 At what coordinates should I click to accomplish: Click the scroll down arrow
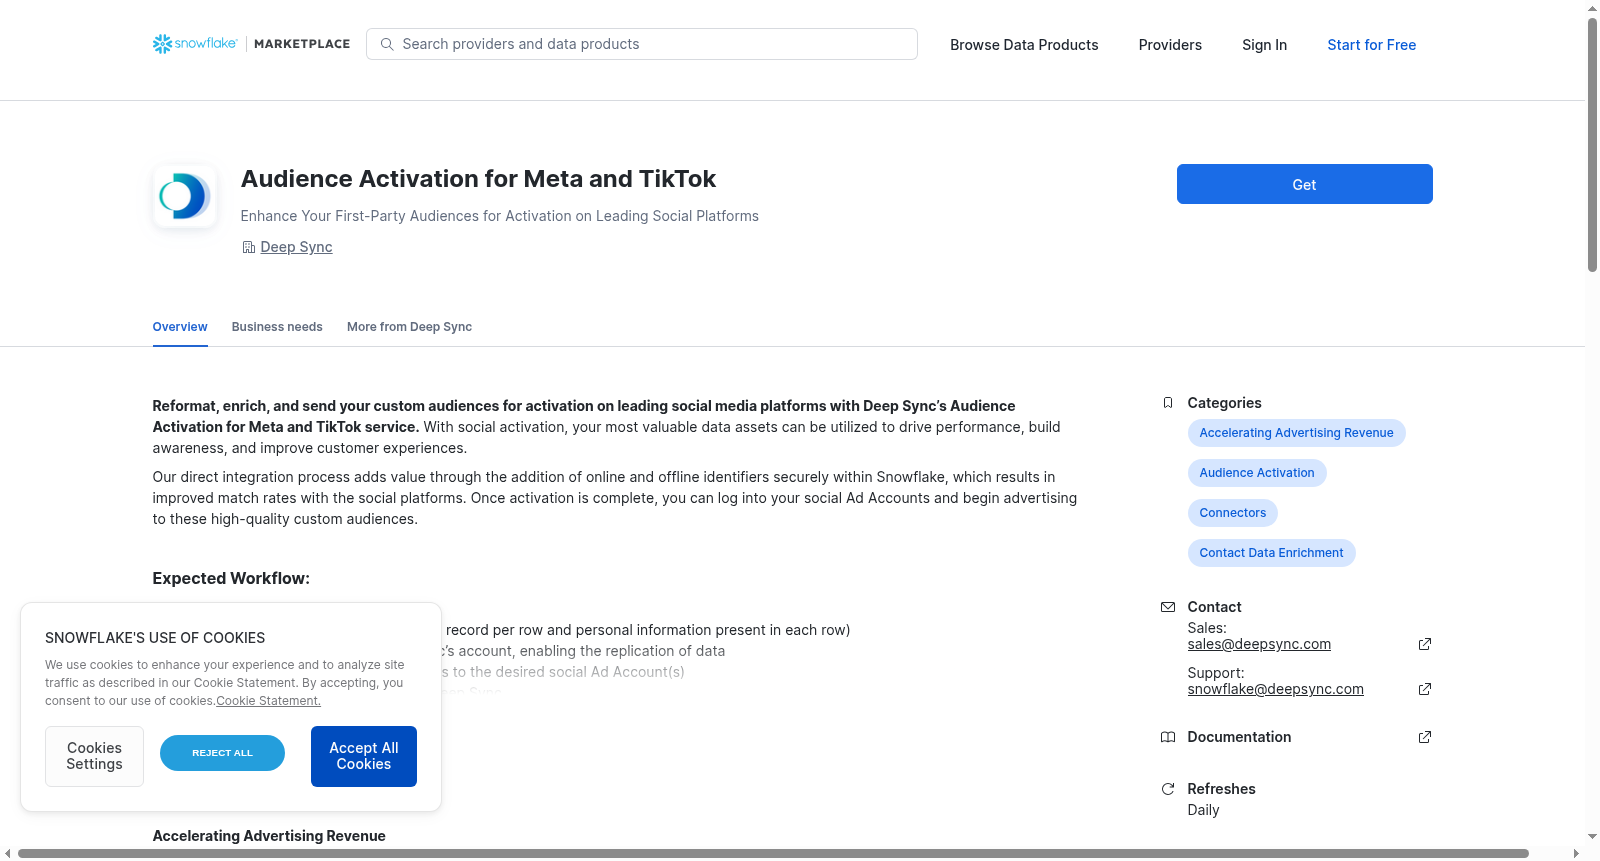[x=1592, y=836]
